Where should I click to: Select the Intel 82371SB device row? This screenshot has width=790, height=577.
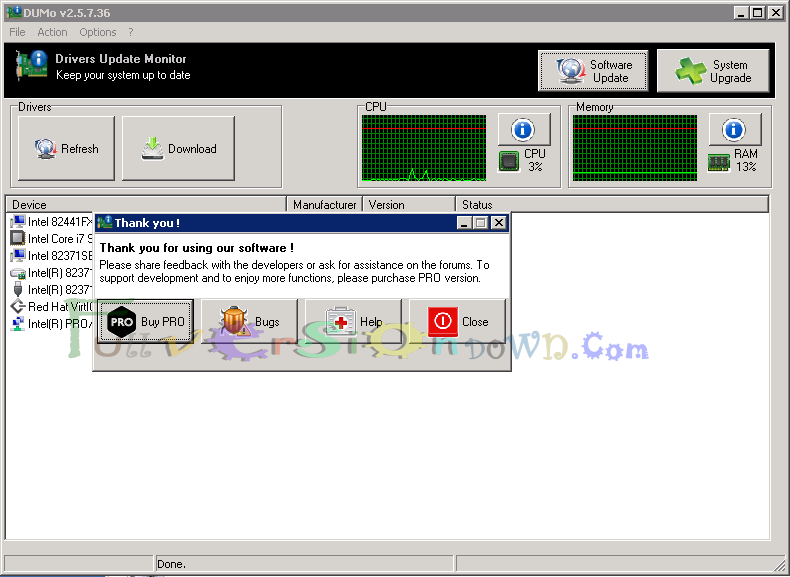pyautogui.click(x=51, y=255)
